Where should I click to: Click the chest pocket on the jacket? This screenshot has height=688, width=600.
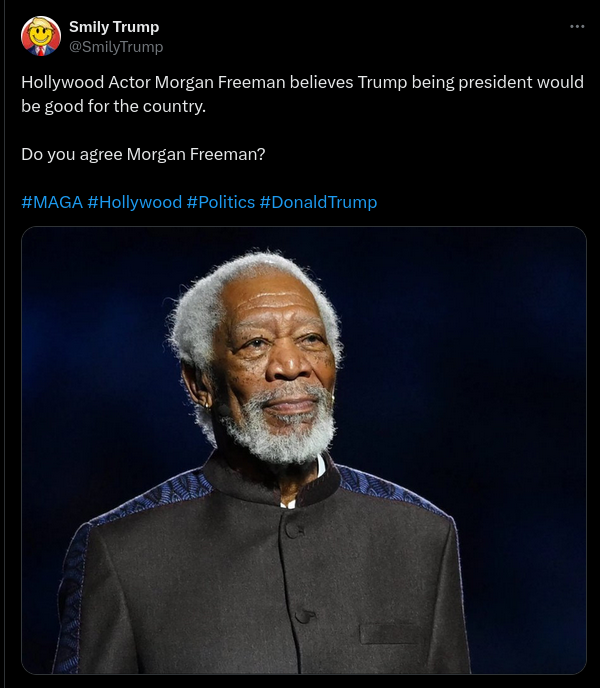[x=389, y=633]
